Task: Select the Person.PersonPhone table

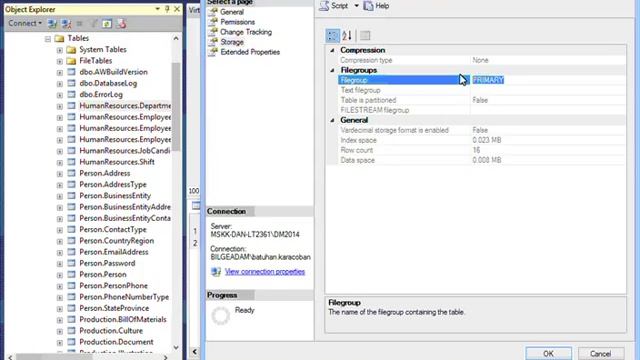Action: pyautogui.click(x=113, y=286)
